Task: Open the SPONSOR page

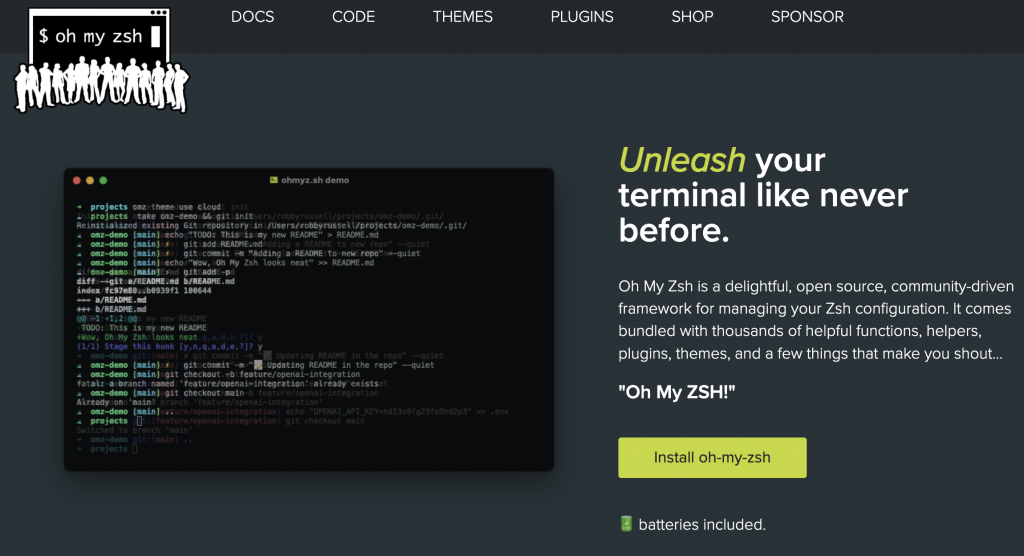Action: point(807,17)
